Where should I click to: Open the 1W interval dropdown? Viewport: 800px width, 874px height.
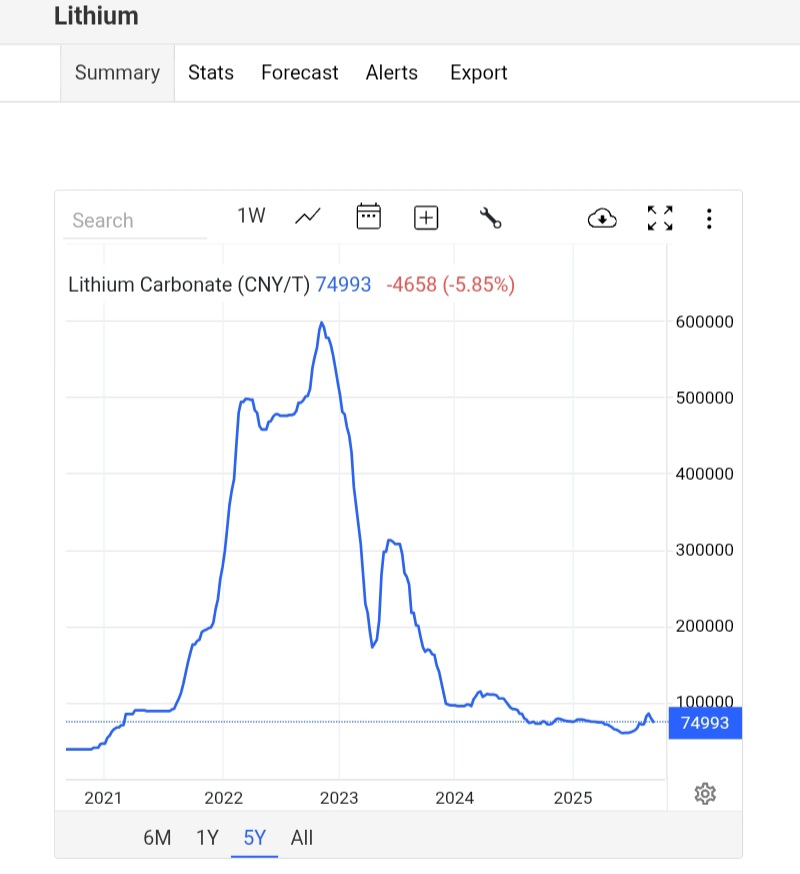pos(251,216)
